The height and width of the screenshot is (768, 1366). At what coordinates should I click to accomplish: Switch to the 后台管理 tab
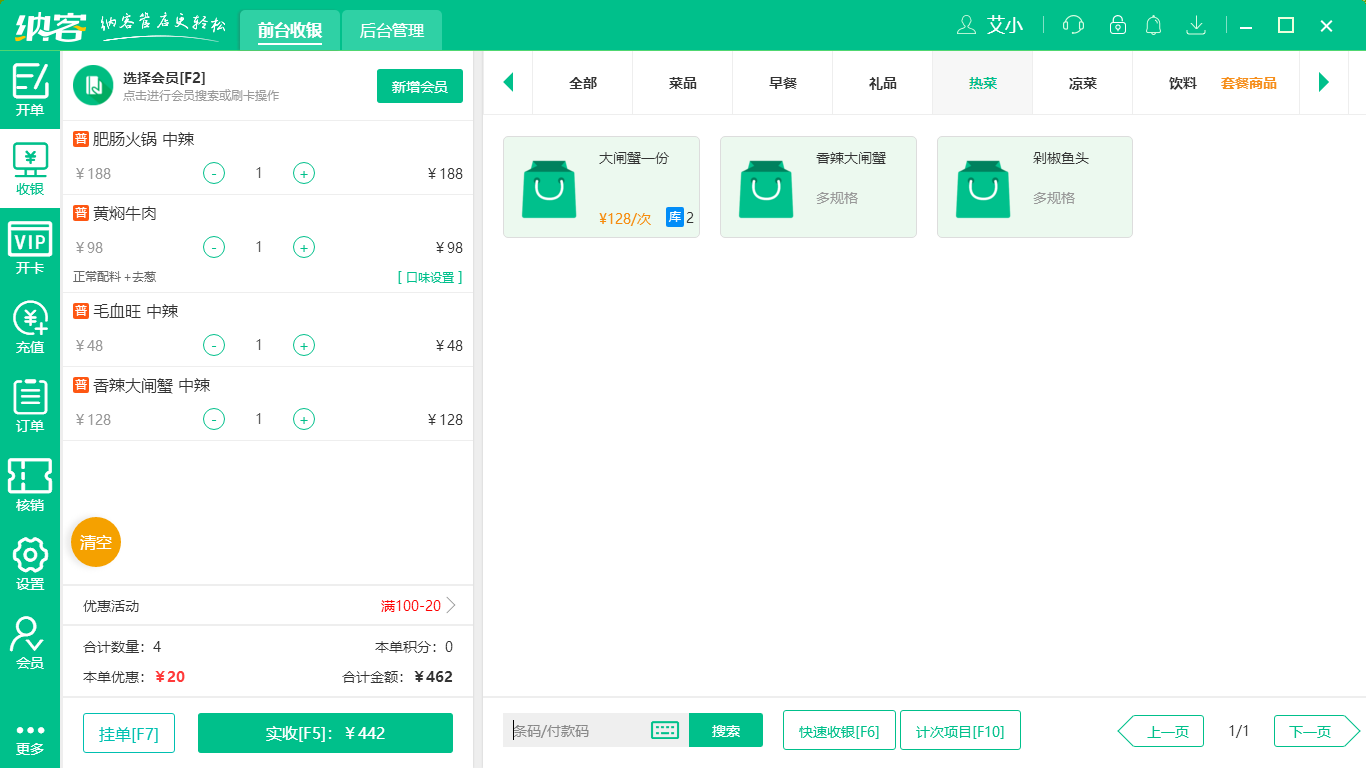tap(391, 30)
